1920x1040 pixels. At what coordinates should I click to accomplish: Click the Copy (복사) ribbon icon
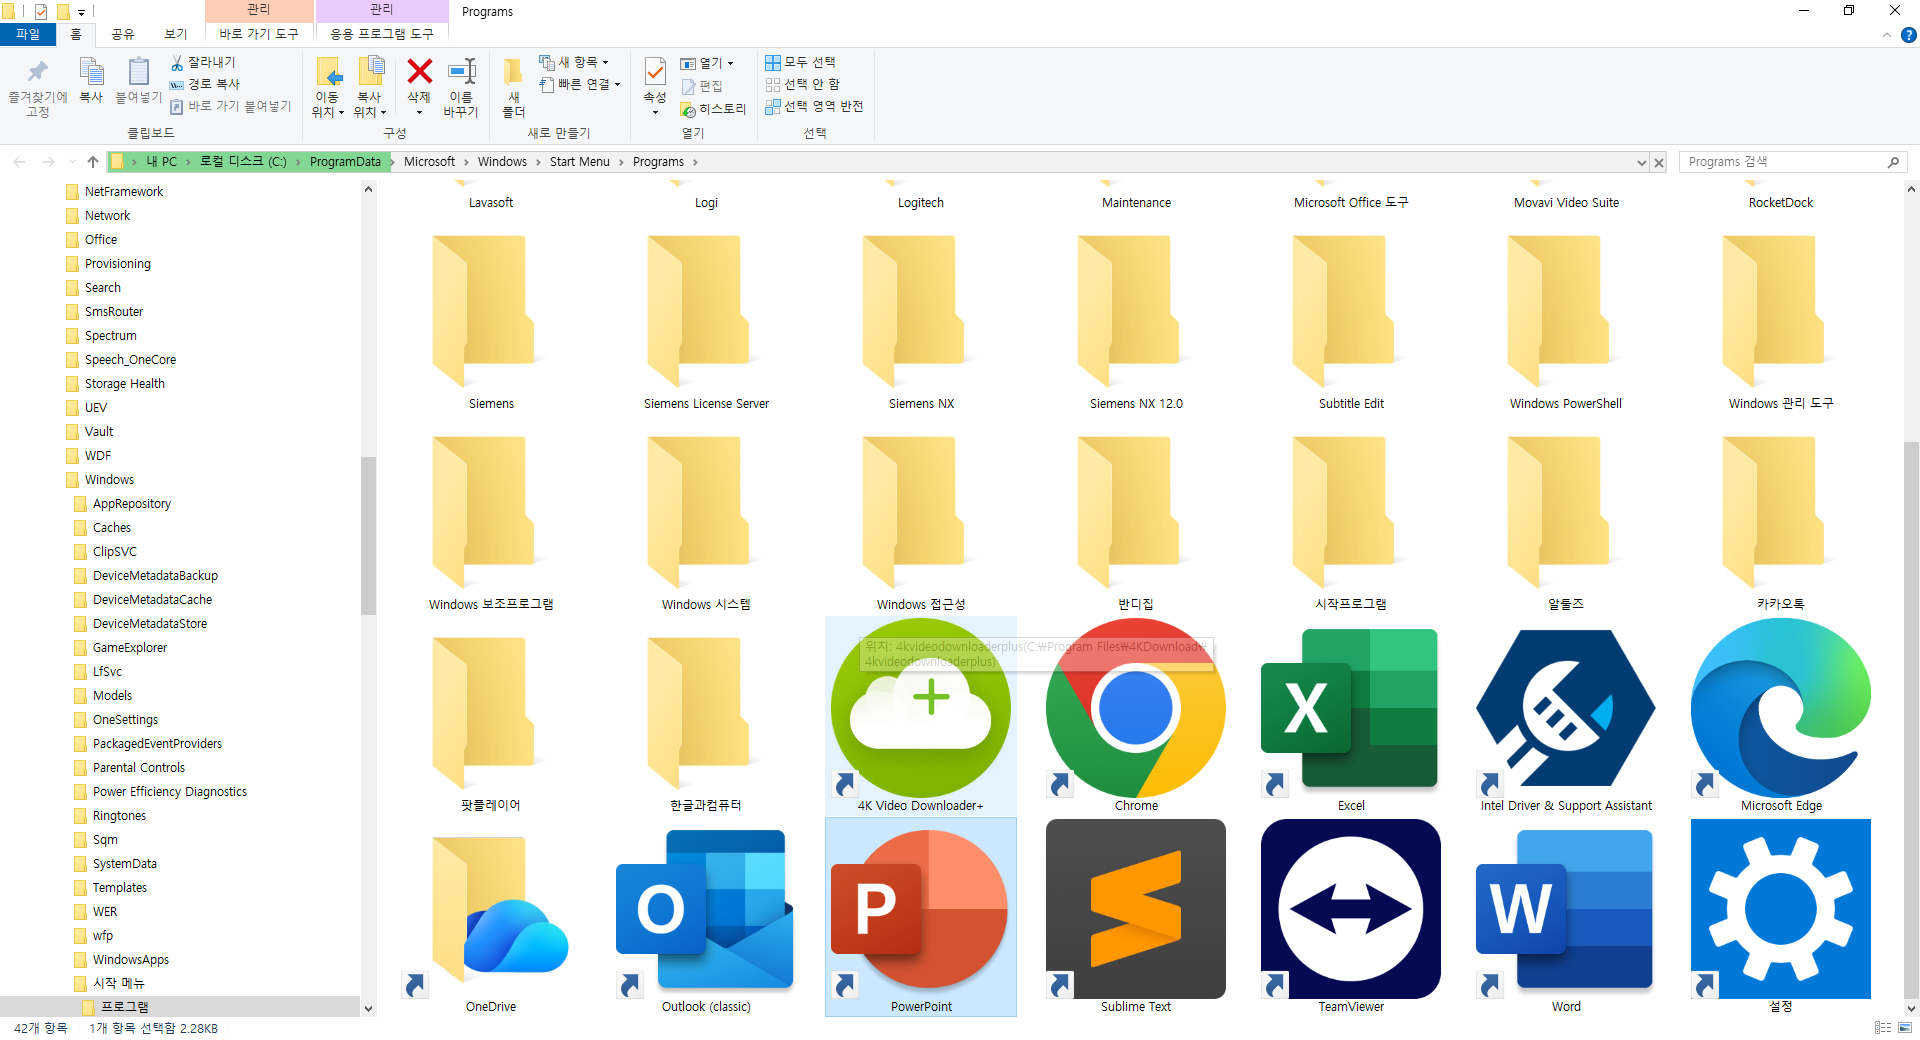tap(91, 72)
